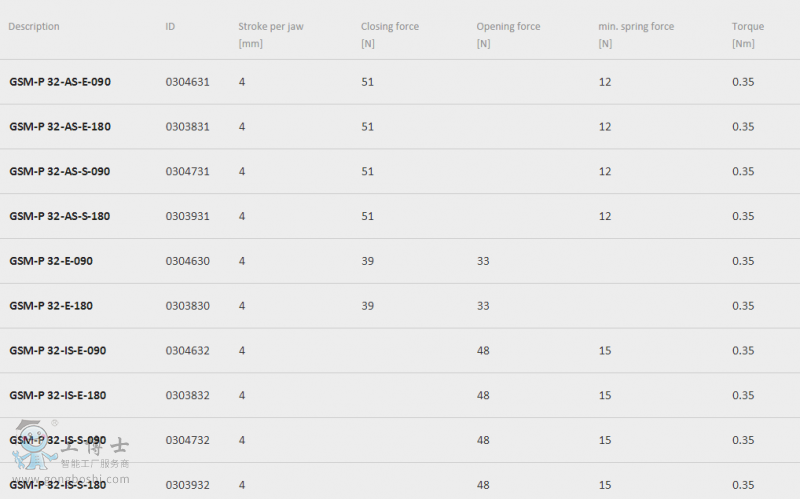Select GSM-P 32-IS-E-090 description

[x=58, y=351]
